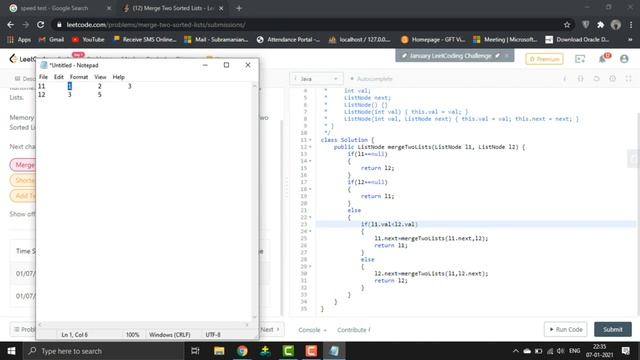Screen dimensions: 640x360
Task: Collapse code fold at line 18
Action: [310, 189]
